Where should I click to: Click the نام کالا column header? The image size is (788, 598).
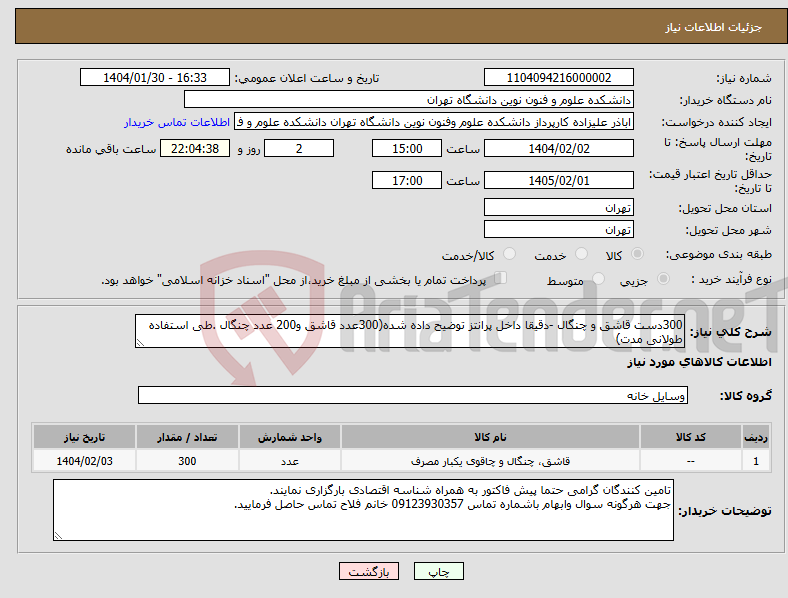coord(490,437)
